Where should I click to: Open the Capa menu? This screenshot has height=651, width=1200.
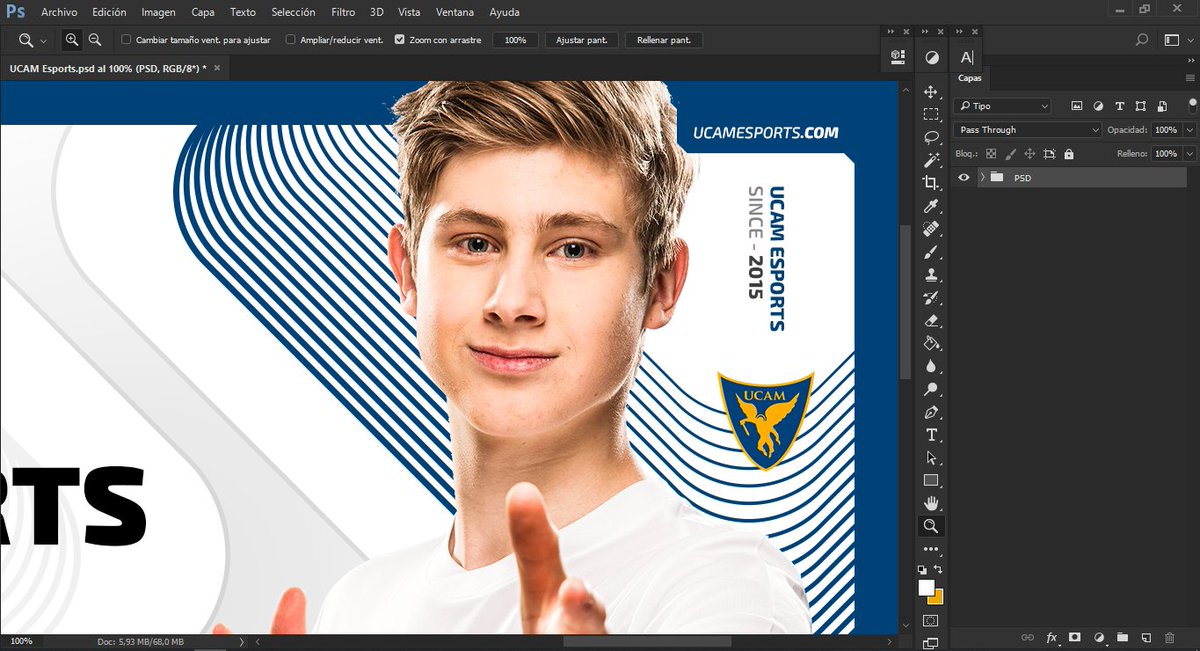(x=203, y=12)
